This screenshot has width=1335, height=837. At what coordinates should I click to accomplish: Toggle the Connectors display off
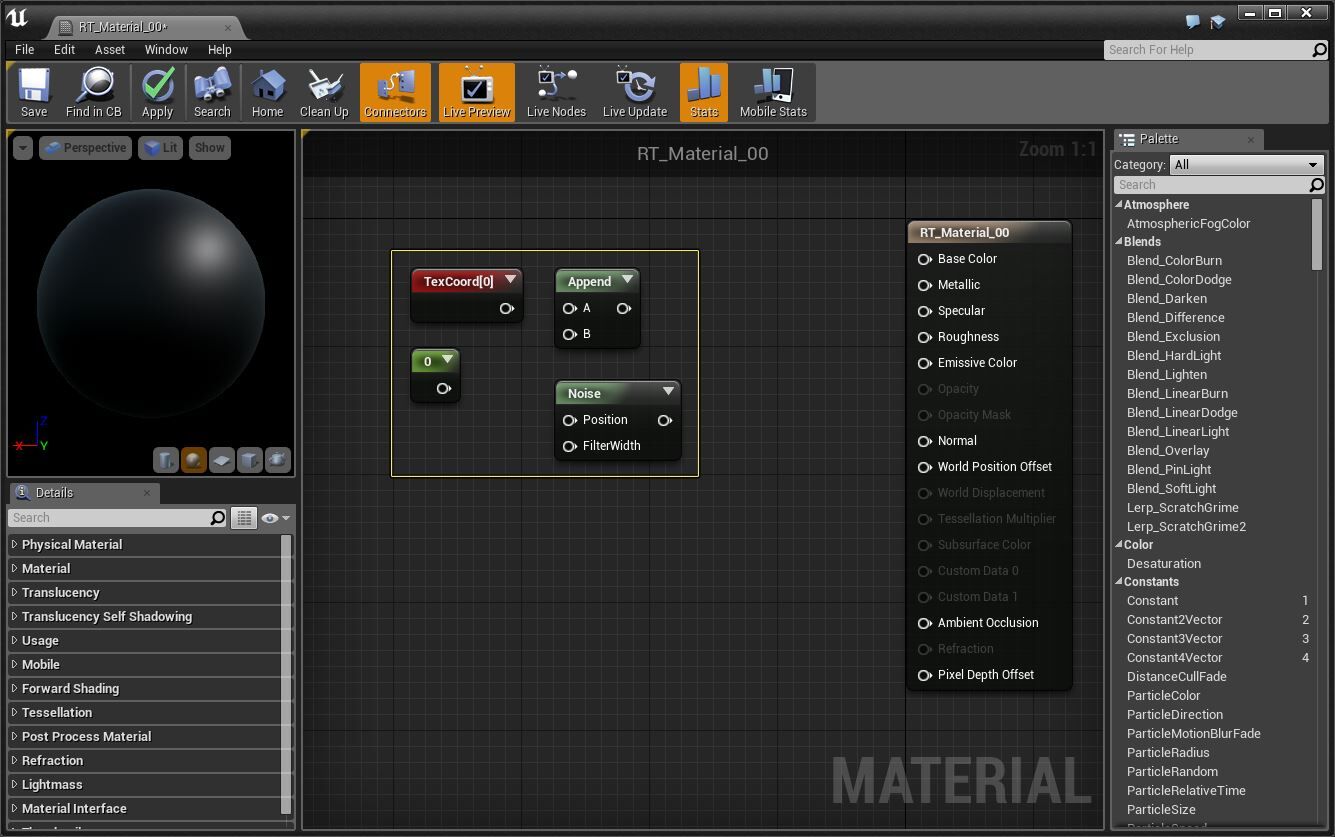coord(395,92)
